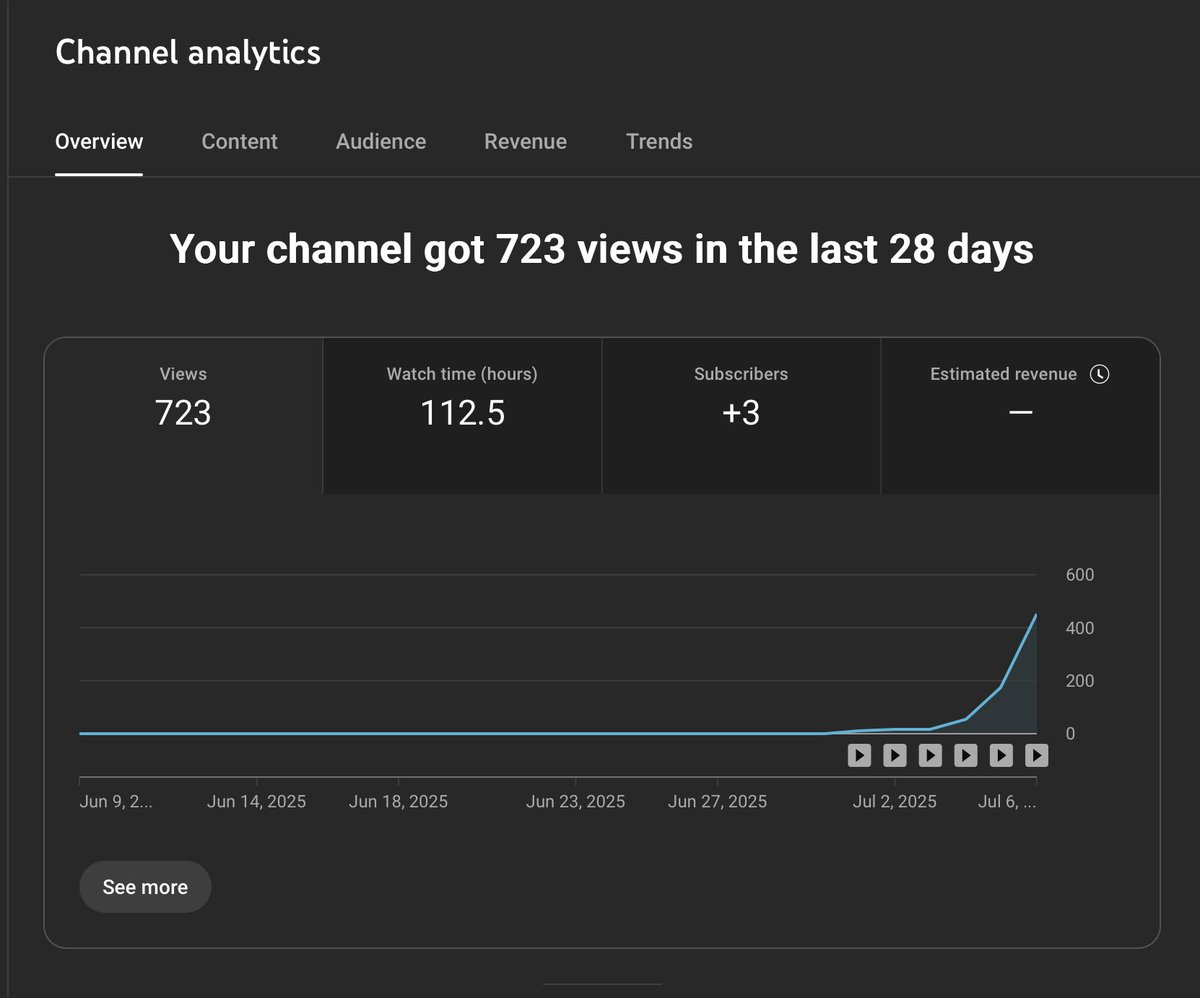Click the second video marker on the chart
The width and height of the screenshot is (1200, 998).
point(895,755)
